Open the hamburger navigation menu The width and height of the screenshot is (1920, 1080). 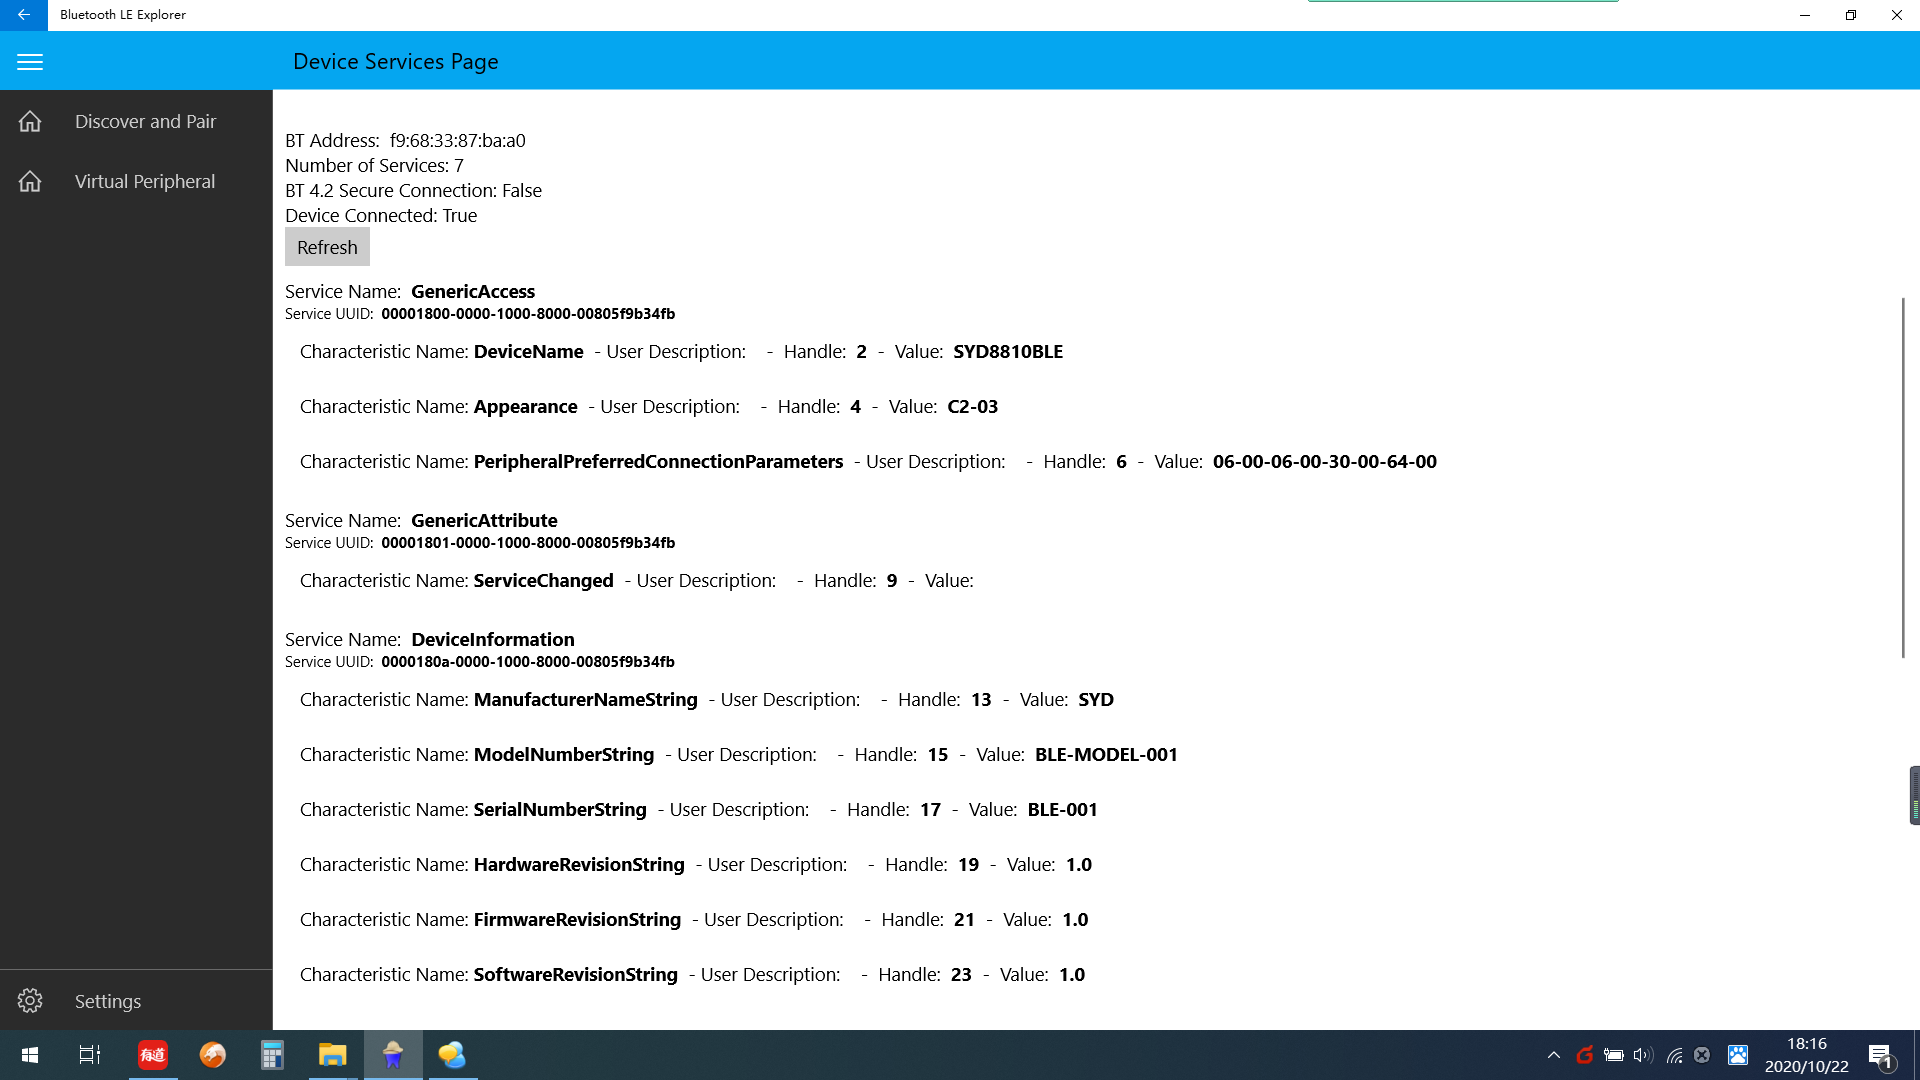coord(30,62)
